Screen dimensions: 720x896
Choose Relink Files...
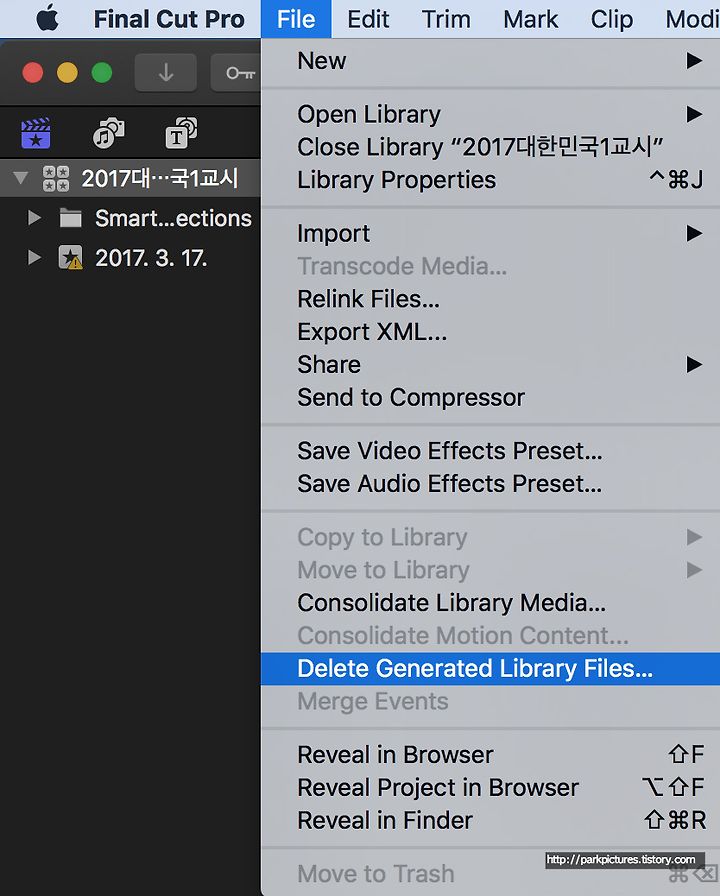point(490,299)
